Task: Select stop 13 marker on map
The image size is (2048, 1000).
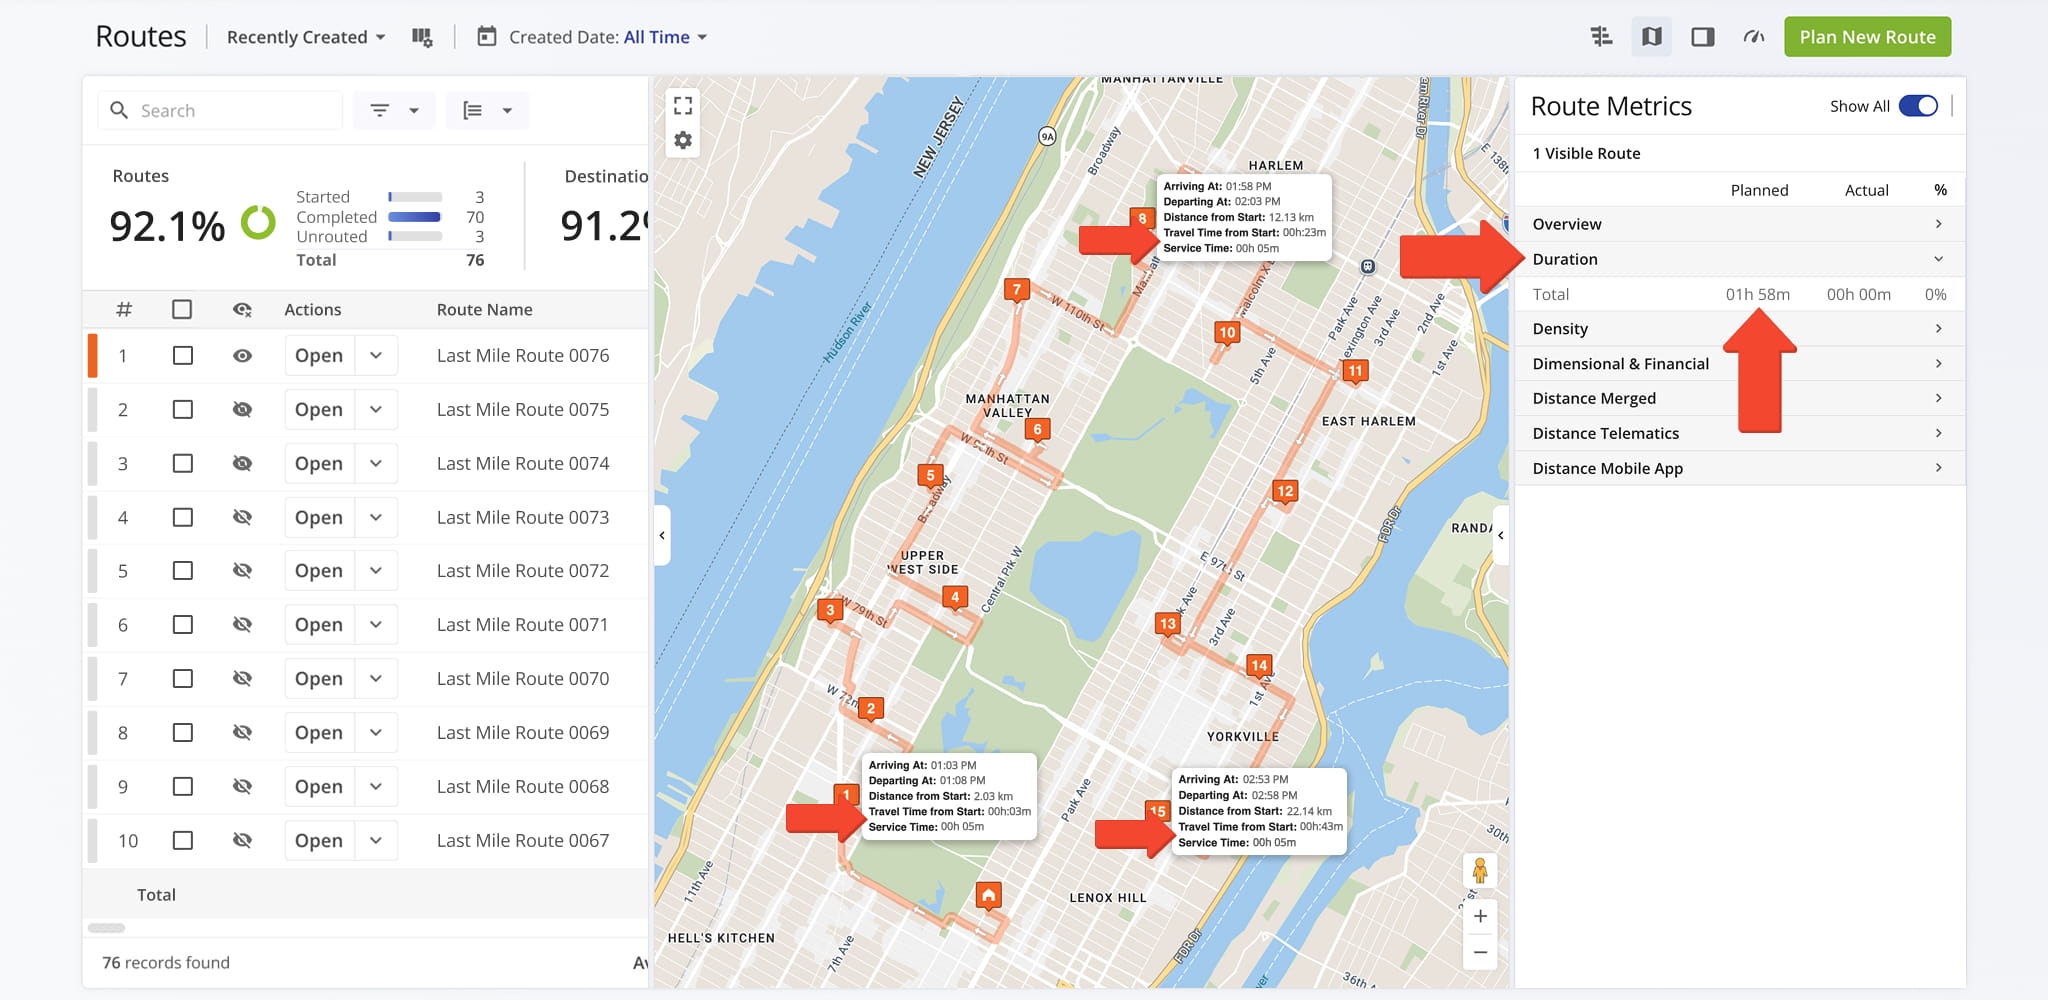Action: 1167,624
